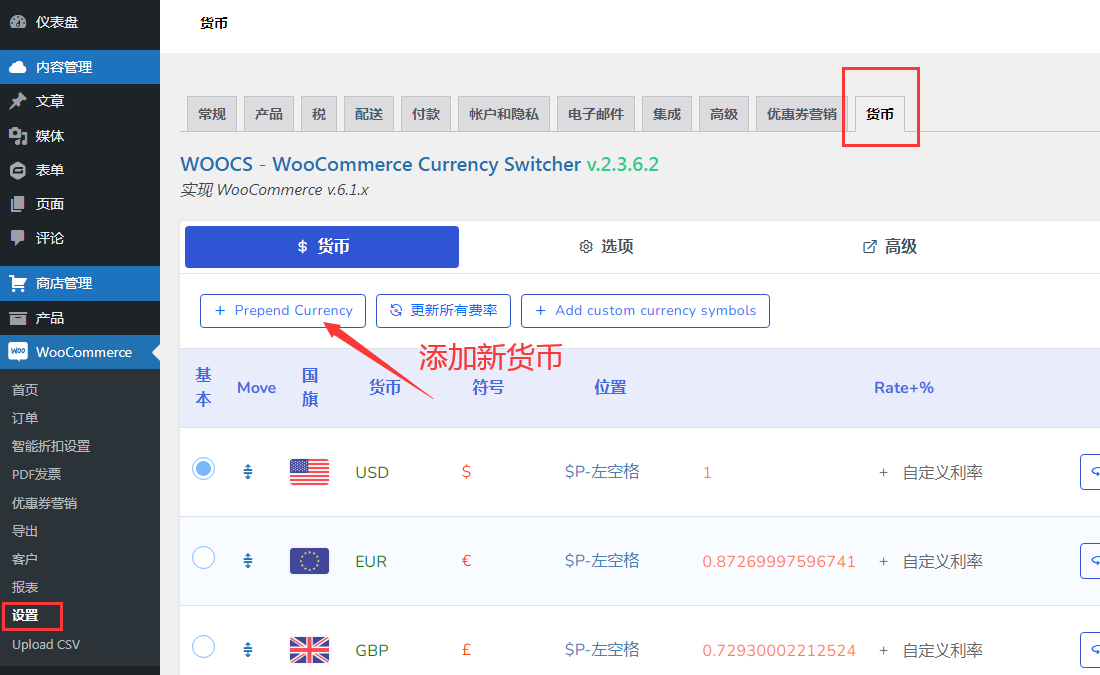Click Add custom currency symbols button
Viewport: 1100px width, 675px height.
pos(645,311)
